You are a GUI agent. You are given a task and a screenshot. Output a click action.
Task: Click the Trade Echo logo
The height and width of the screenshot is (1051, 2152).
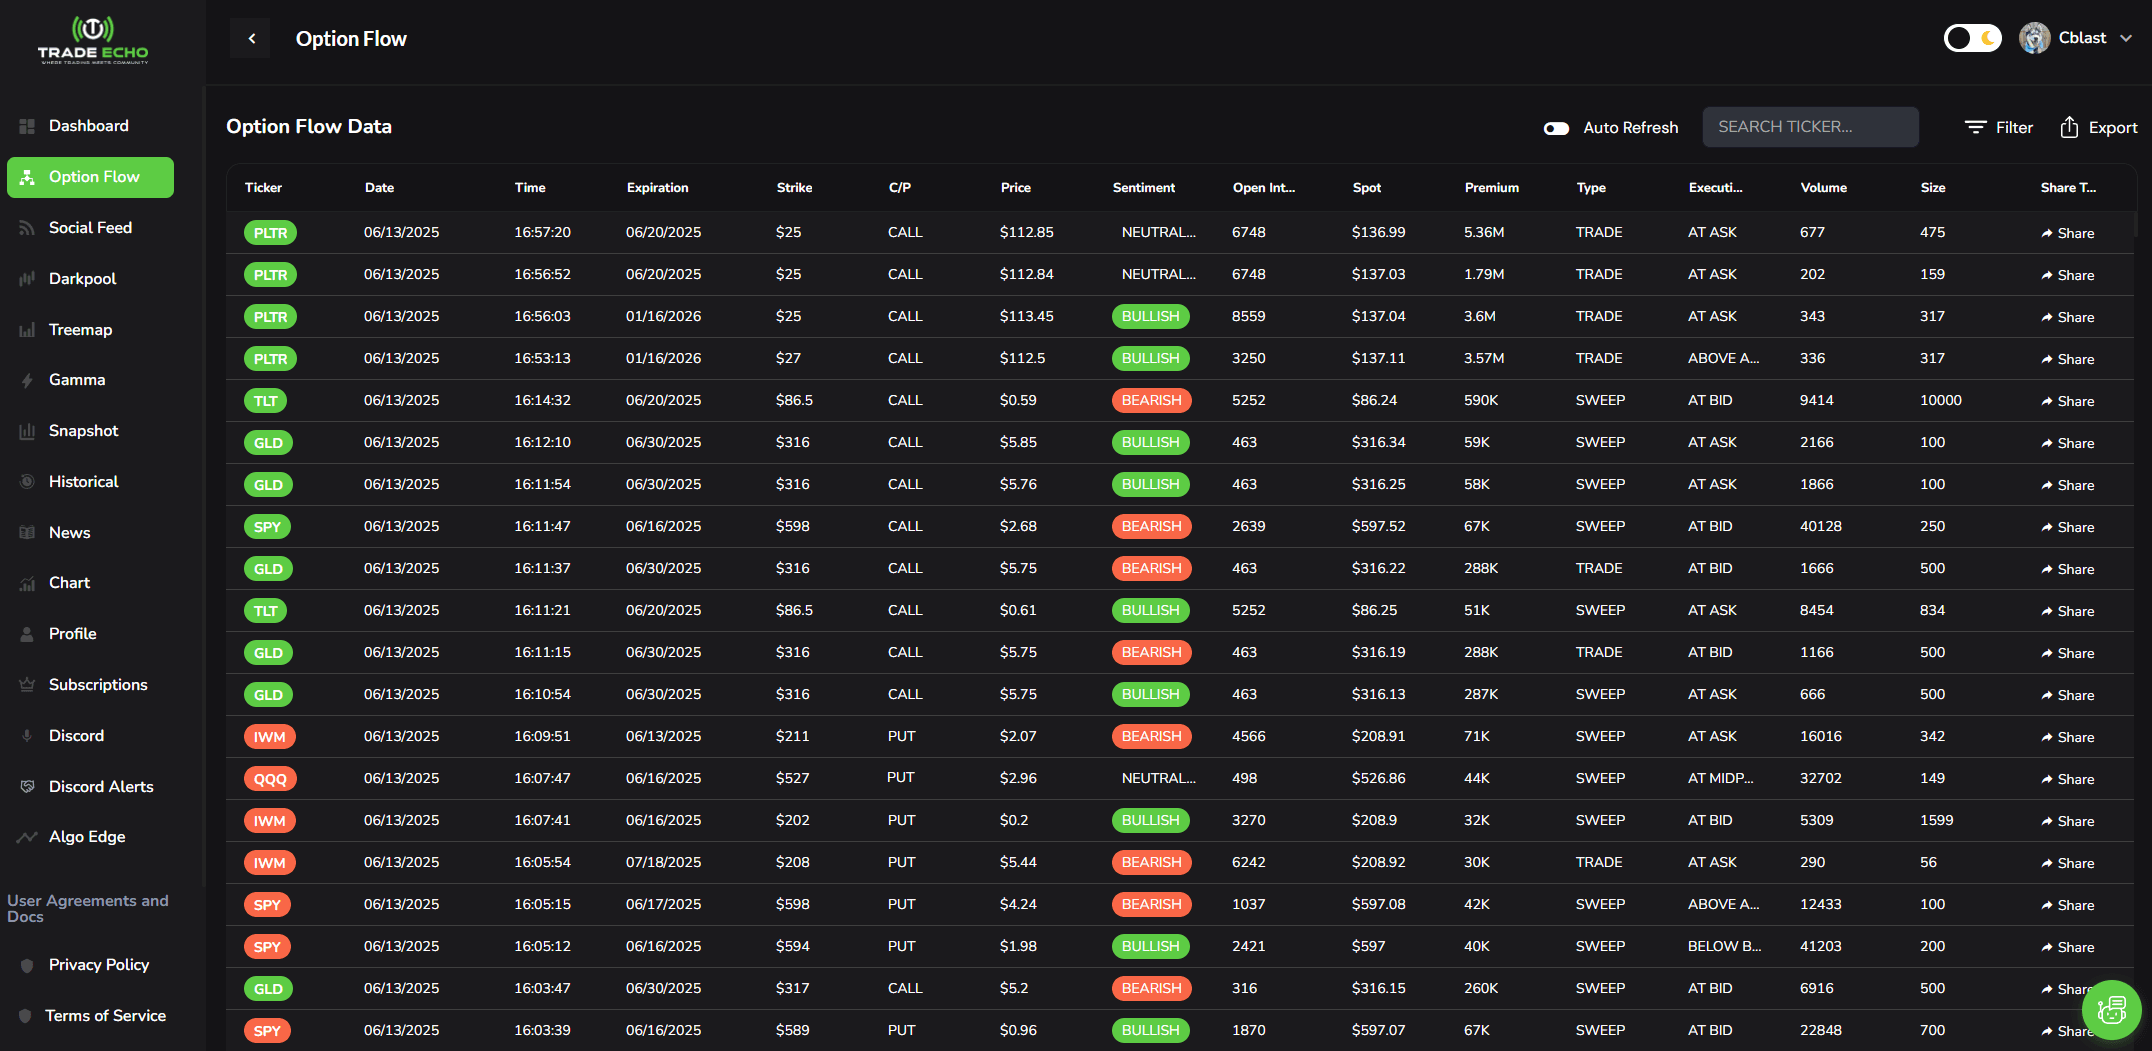coord(93,40)
